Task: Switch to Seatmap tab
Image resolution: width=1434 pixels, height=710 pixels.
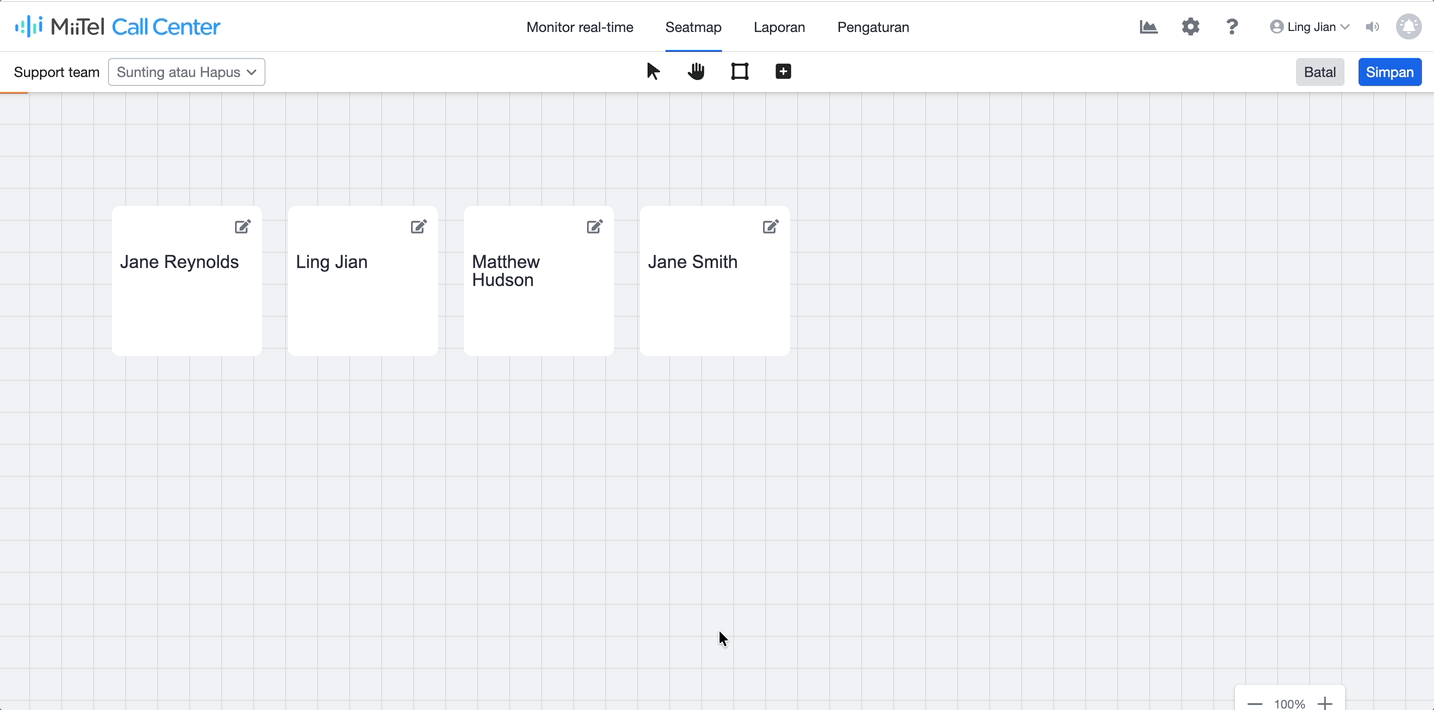Action: click(x=693, y=27)
